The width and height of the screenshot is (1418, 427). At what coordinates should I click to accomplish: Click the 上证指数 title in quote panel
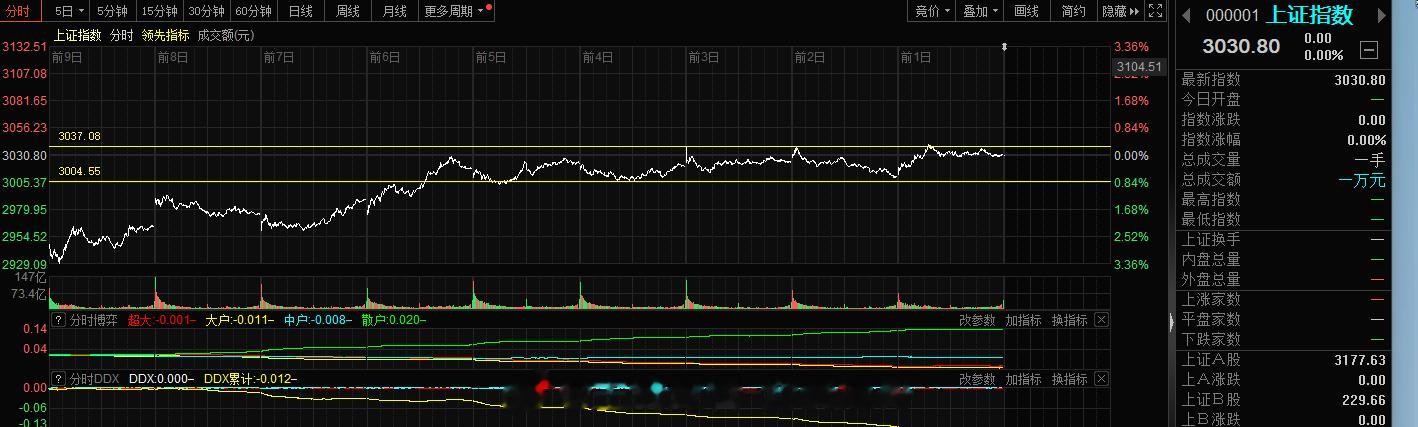pyautogui.click(x=1309, y=15)
